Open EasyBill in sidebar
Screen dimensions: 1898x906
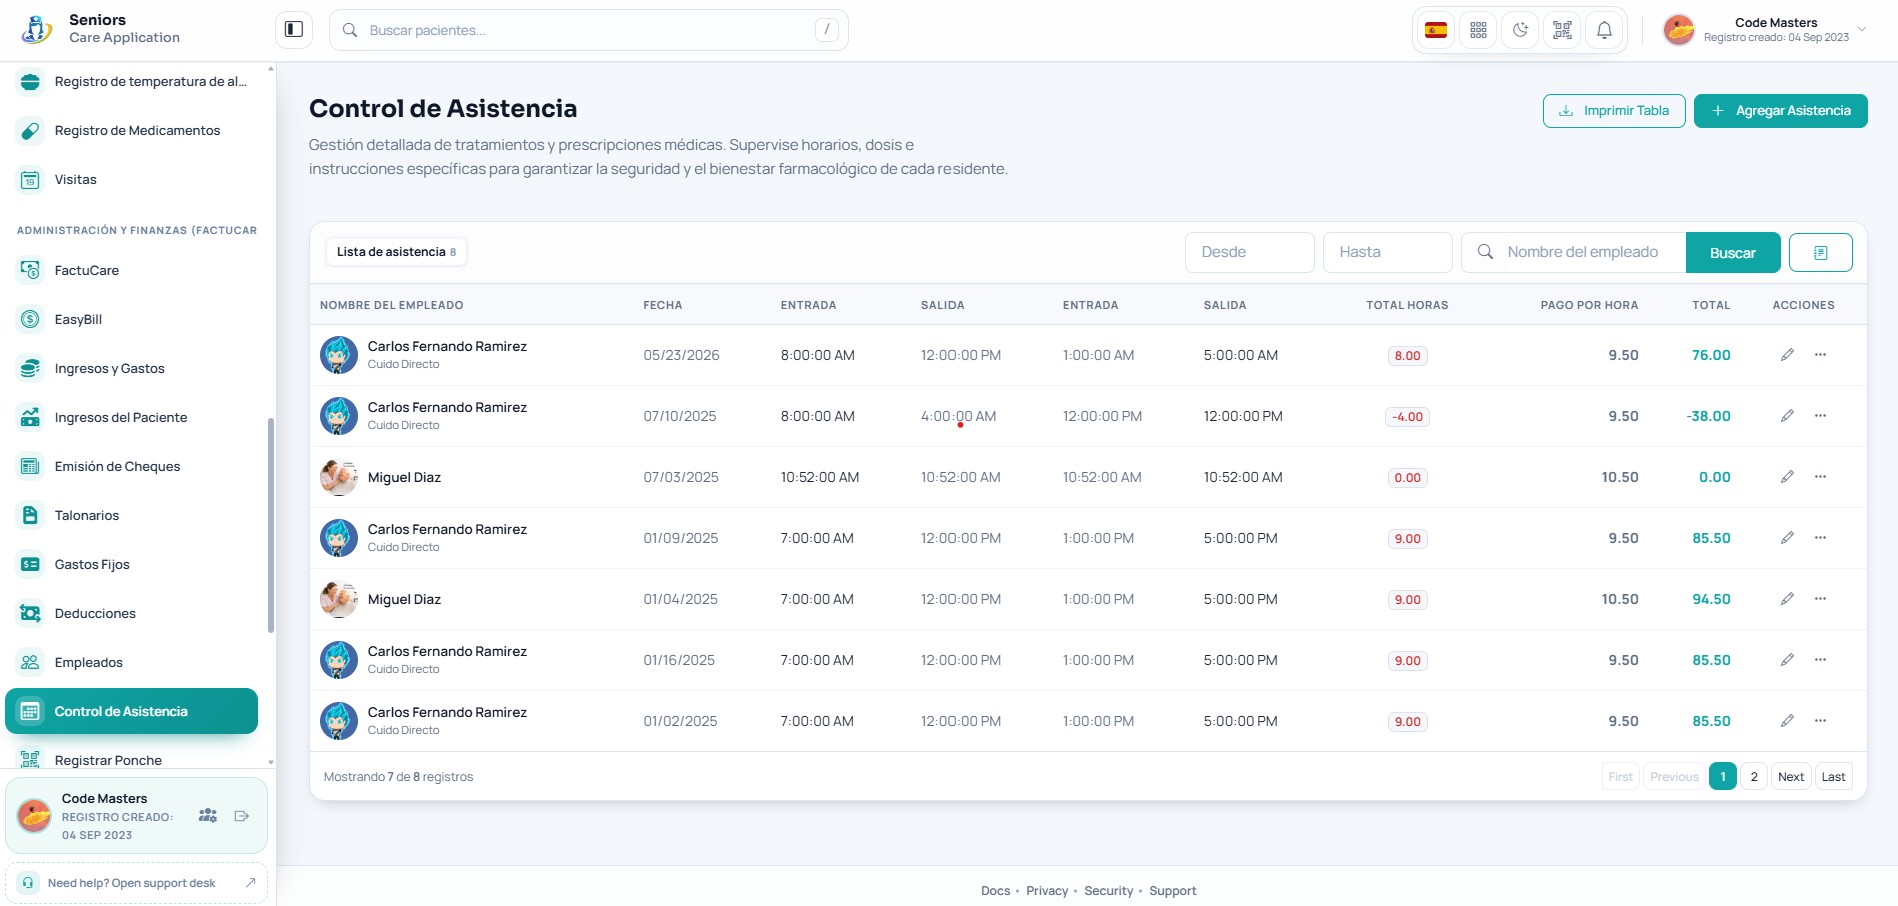point(132,320)
